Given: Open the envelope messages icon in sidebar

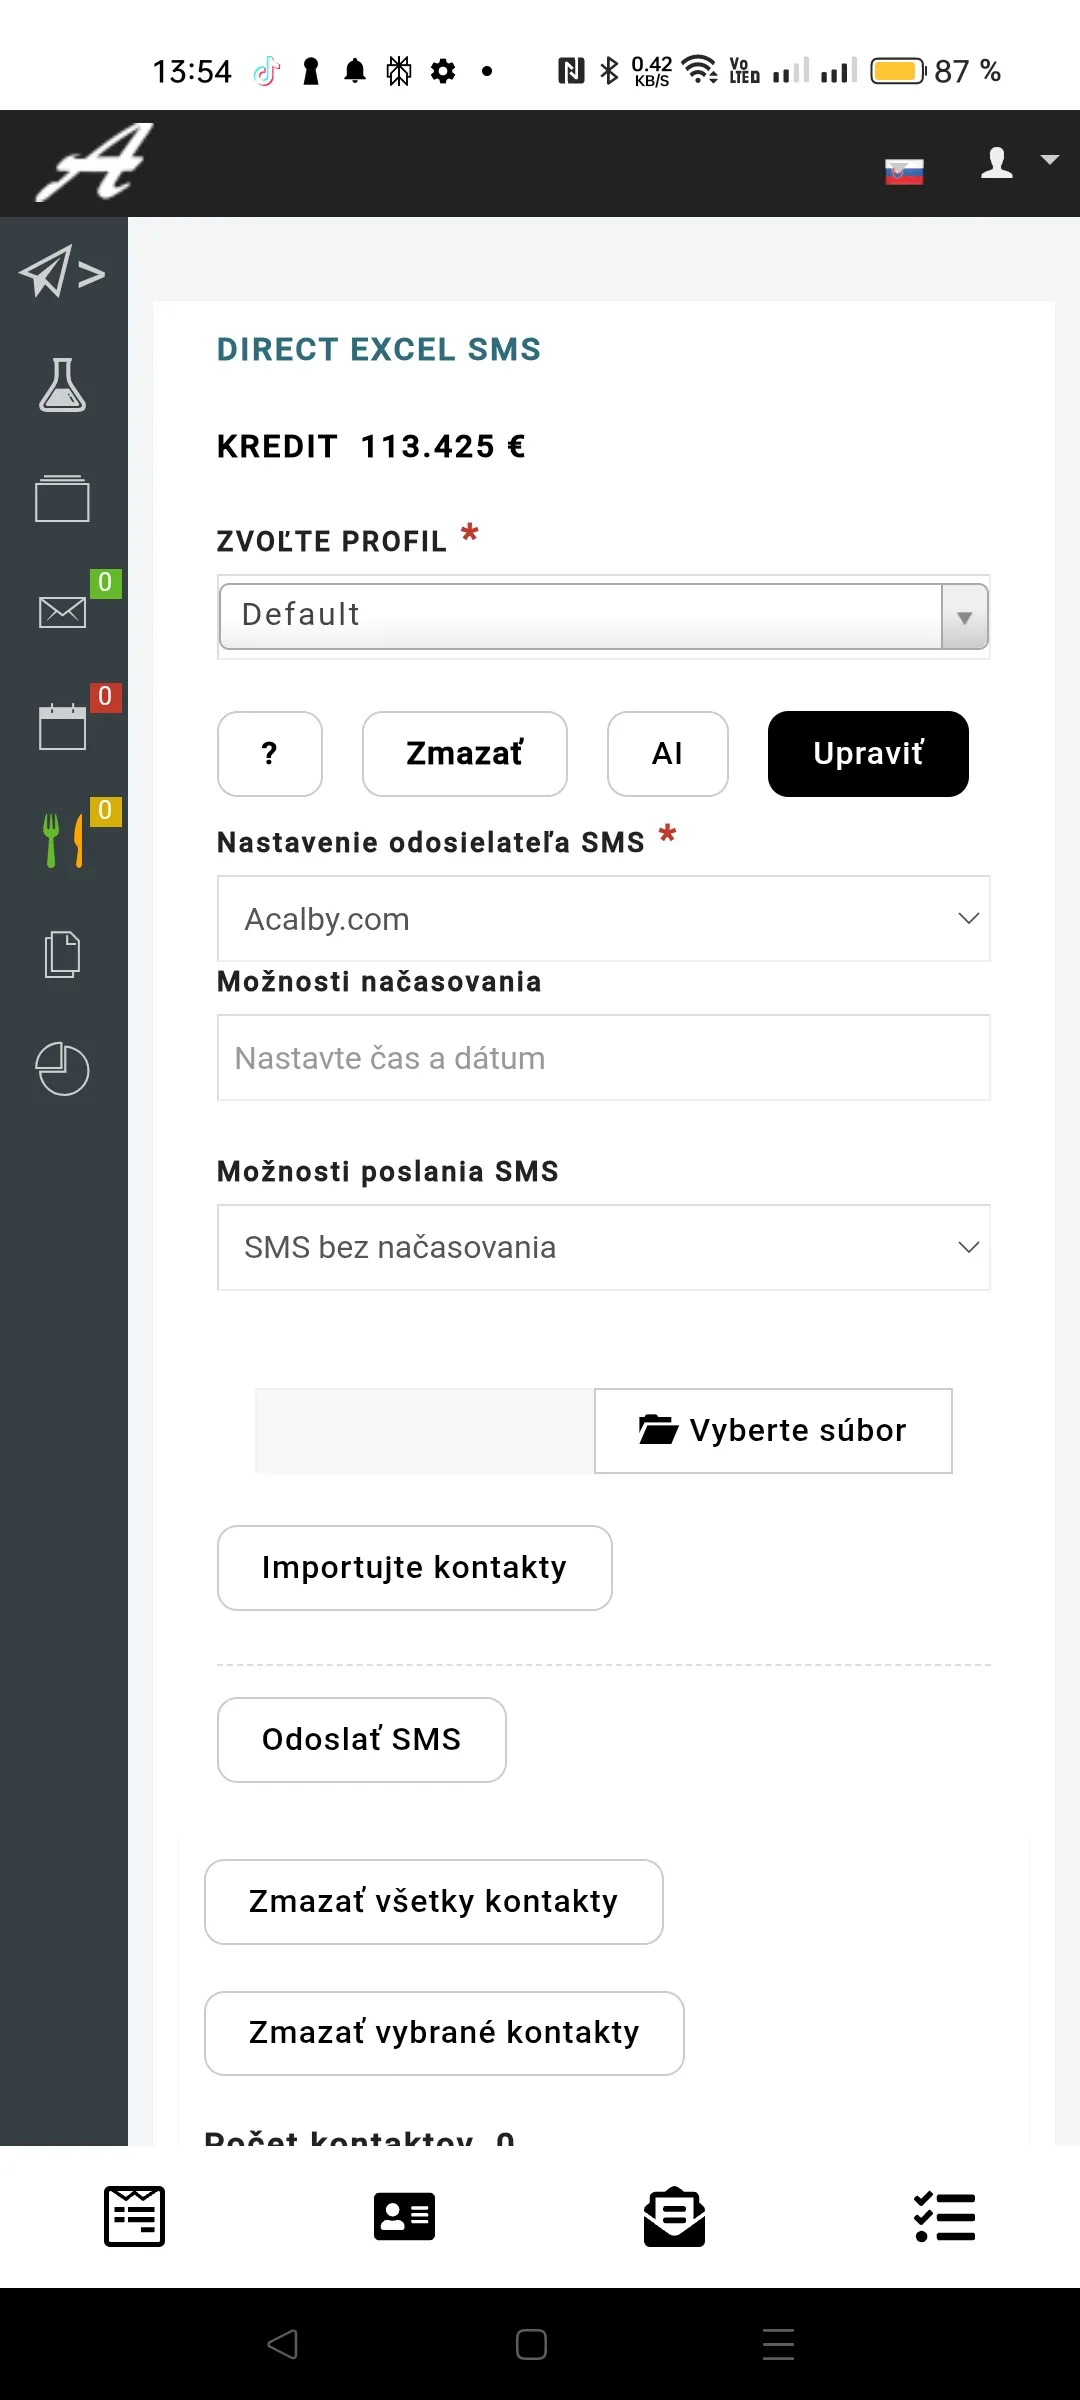Looking at the screenshot, I should pos(62,611).
